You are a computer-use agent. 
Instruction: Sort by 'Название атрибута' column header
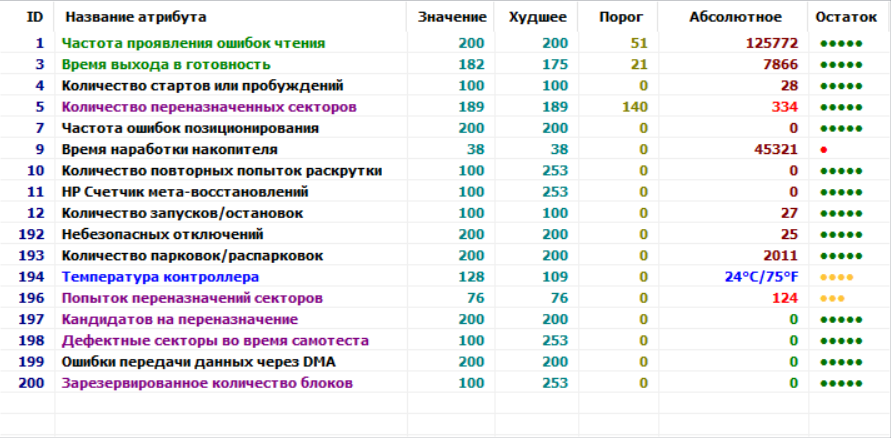point(136,17)
